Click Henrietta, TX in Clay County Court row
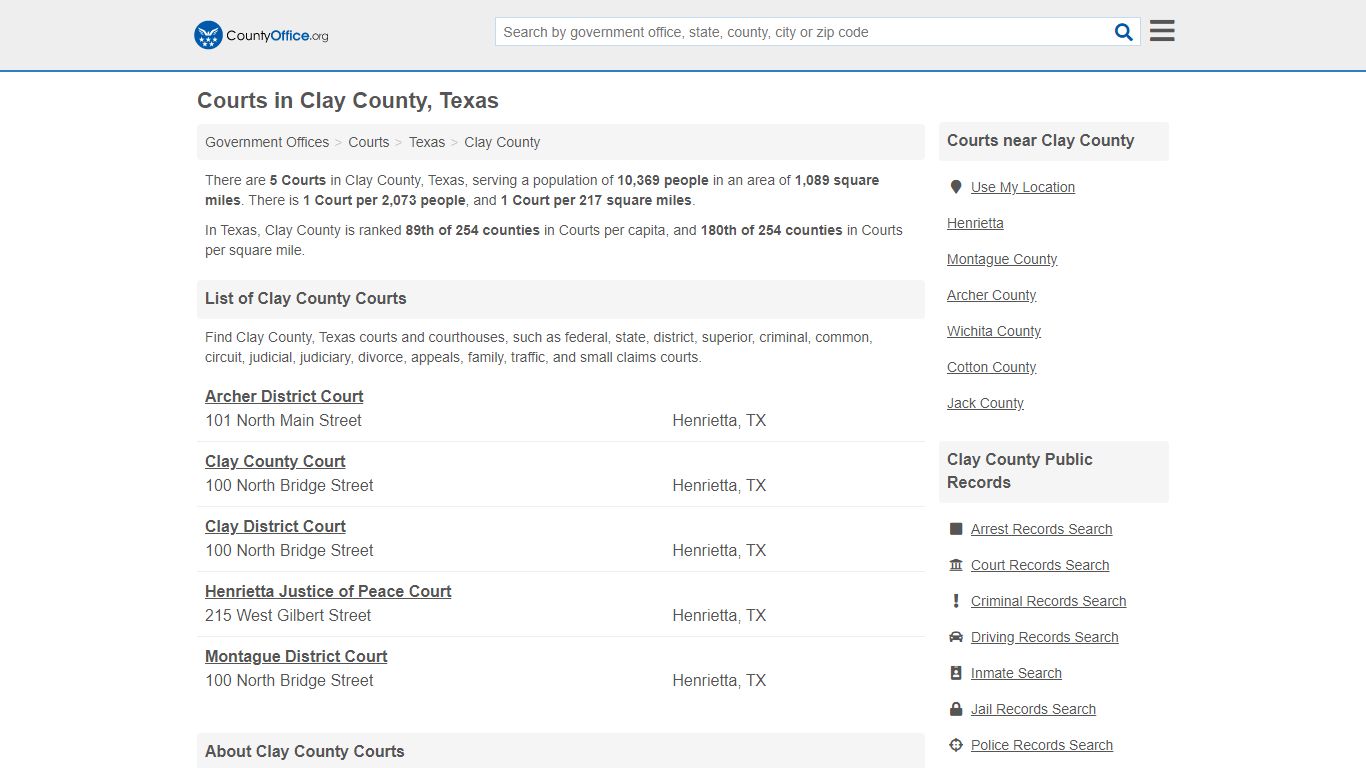Image resolution: width=1366 pixels, height=768 pixels. pyautogui.click(x=719, y=485)
